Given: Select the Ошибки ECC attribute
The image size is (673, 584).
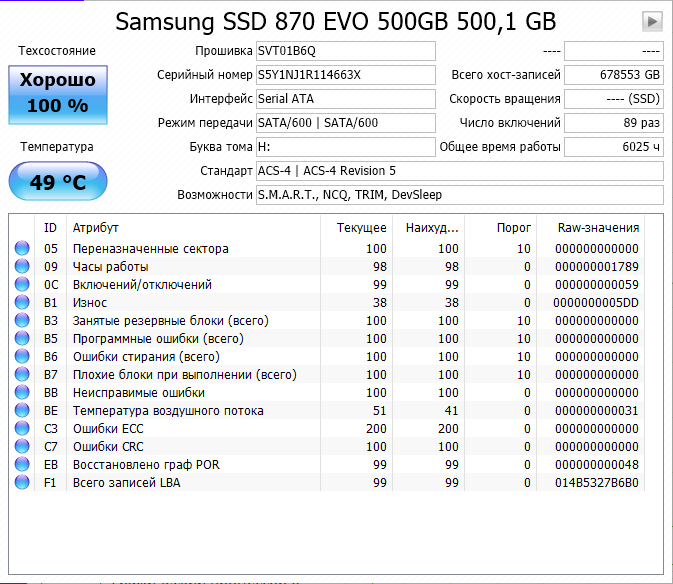Looking at the screenshot, I should [x=108, y=429].
